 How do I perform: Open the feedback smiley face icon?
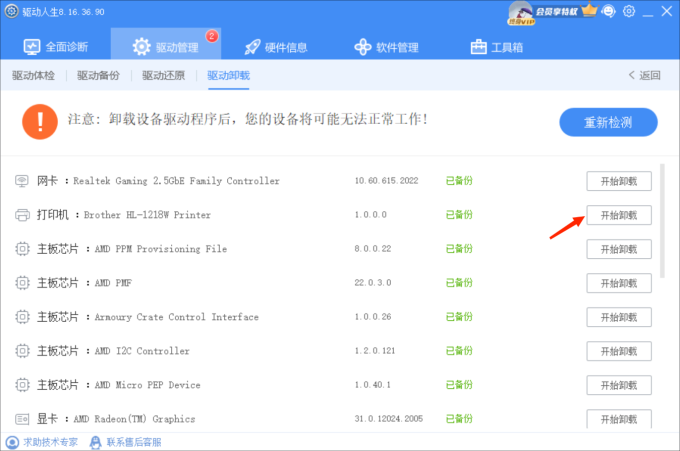(609, 11)
